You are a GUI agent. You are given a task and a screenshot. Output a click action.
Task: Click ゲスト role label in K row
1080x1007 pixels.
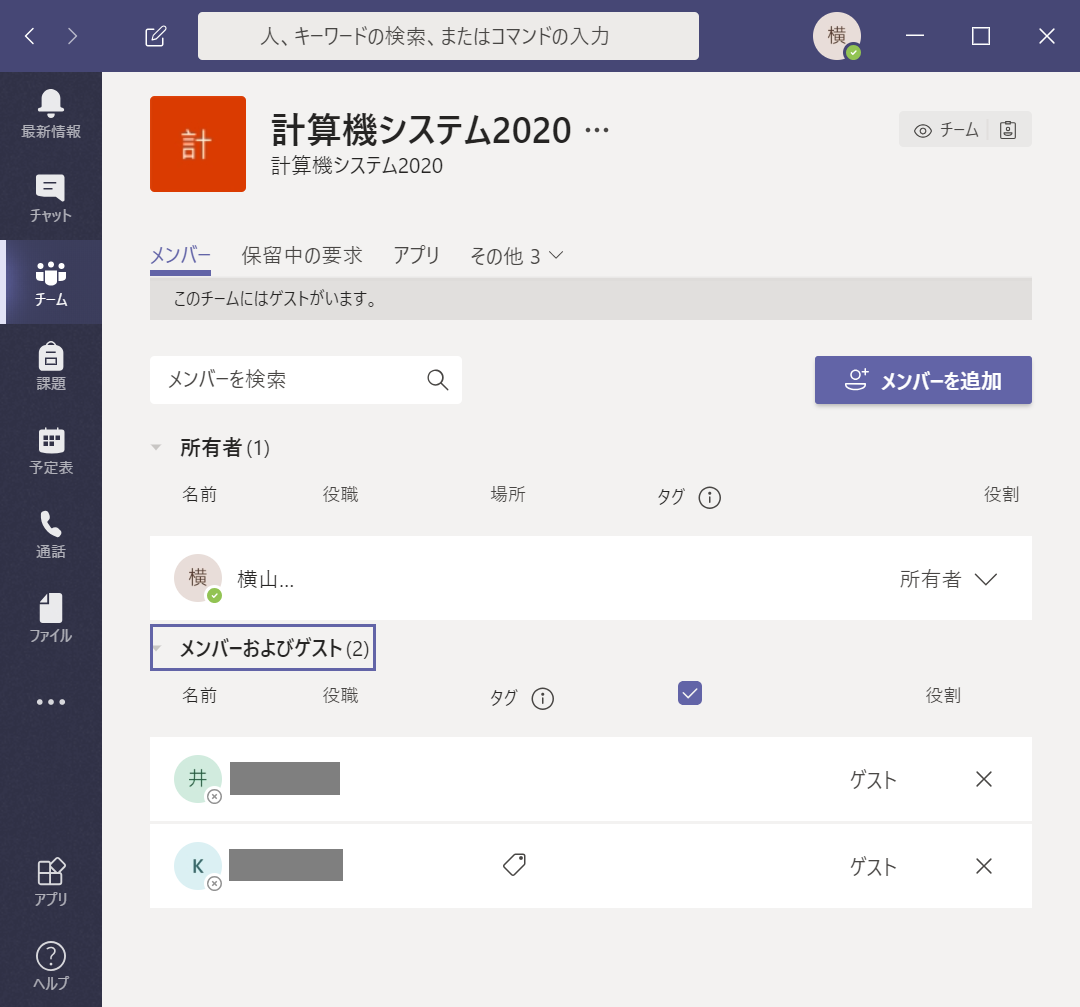point(873,866)
